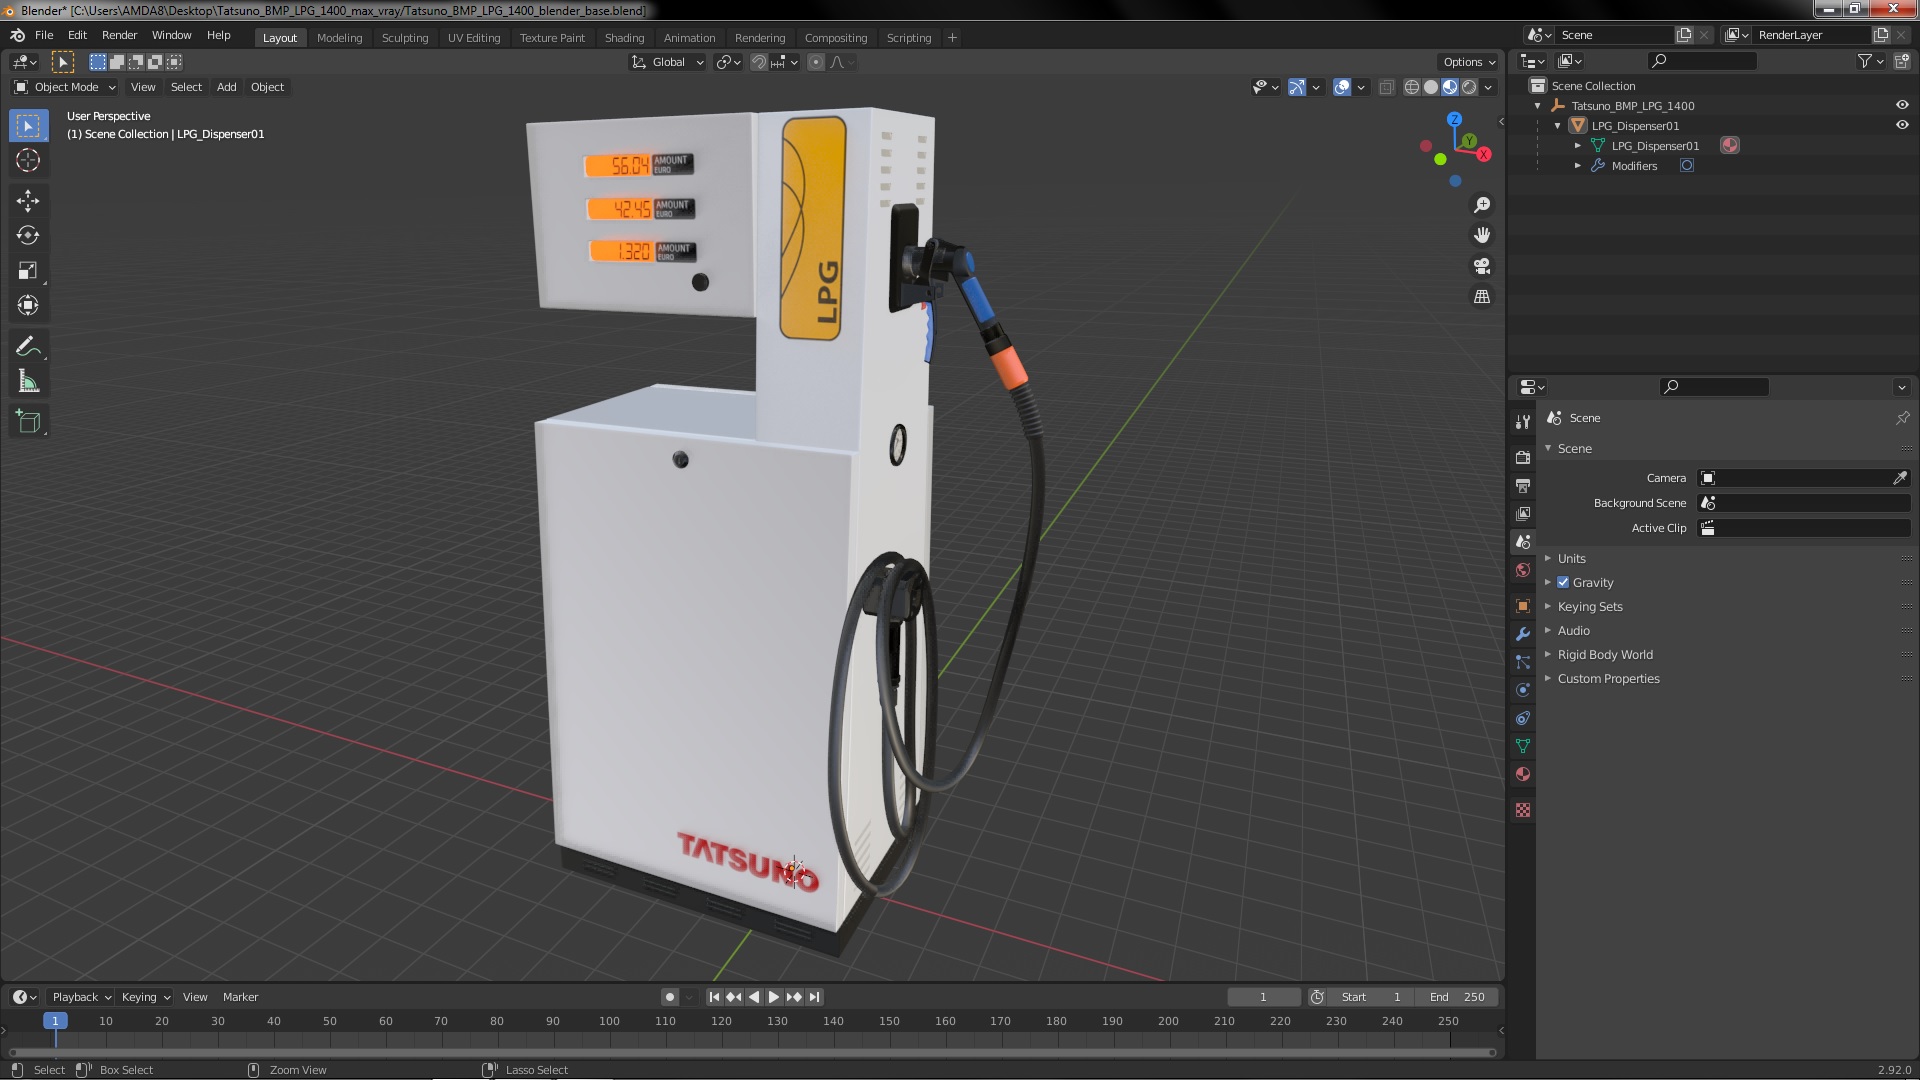This screenshot has height=1080, width=1920.
Task: Click the End frame 250 field
Action: (1457, 997)
